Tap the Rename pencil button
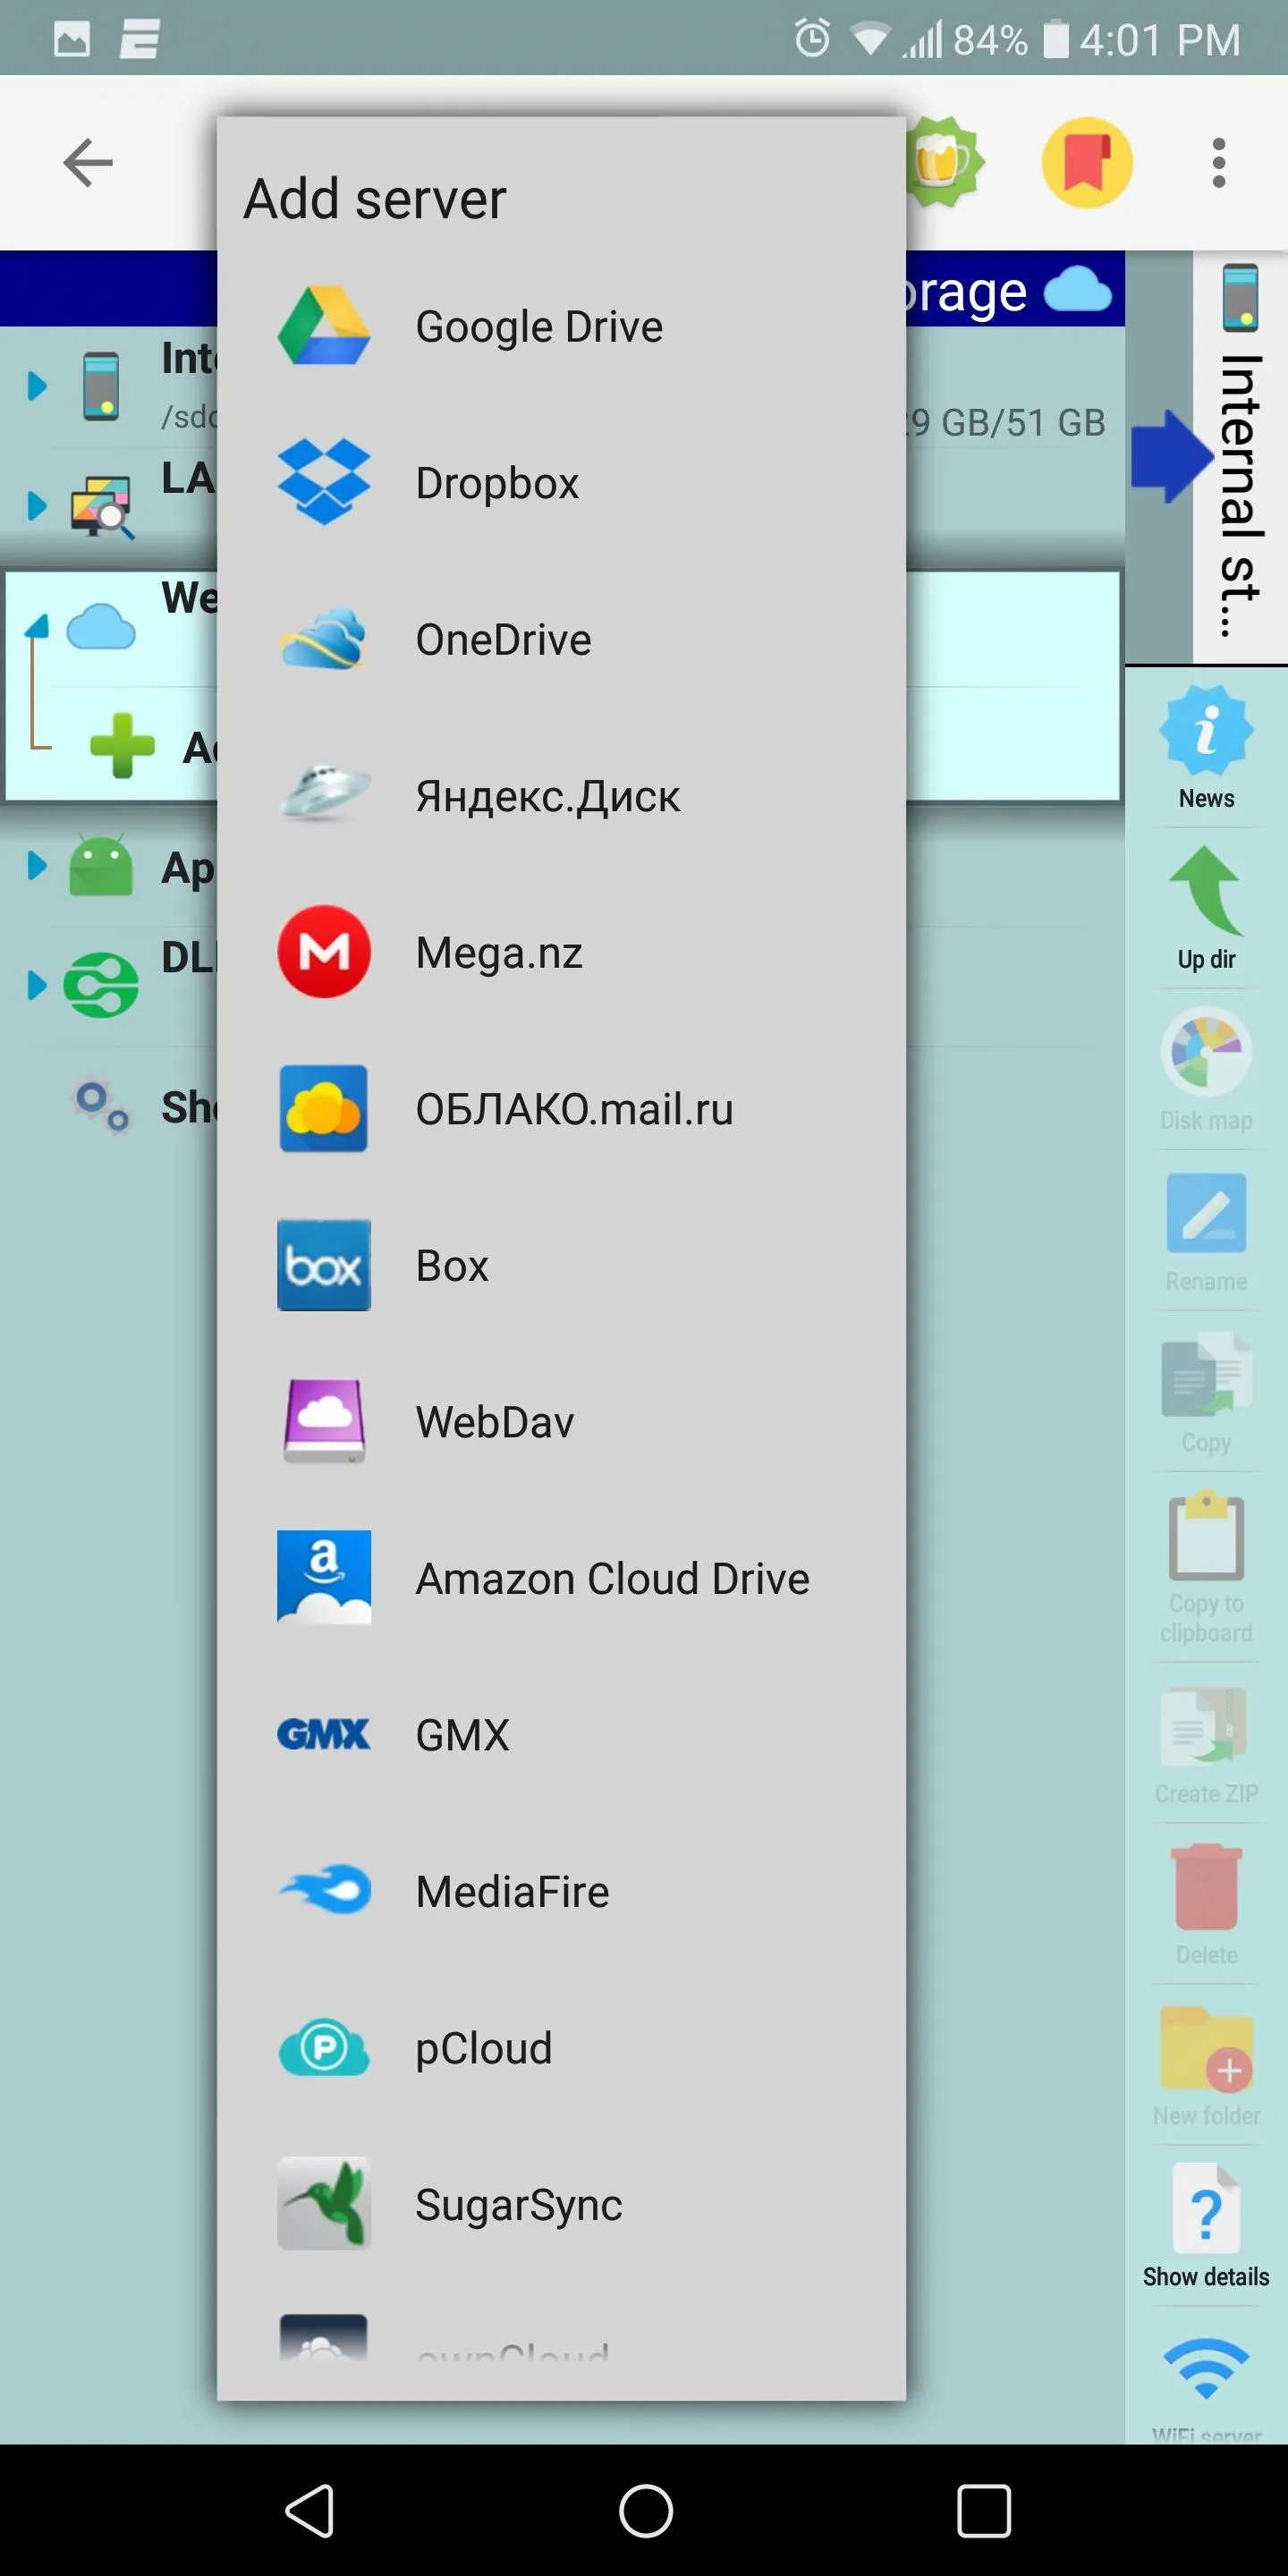Image resolution: width=1288 pixels, height=2576 pixels. 1206,1231
